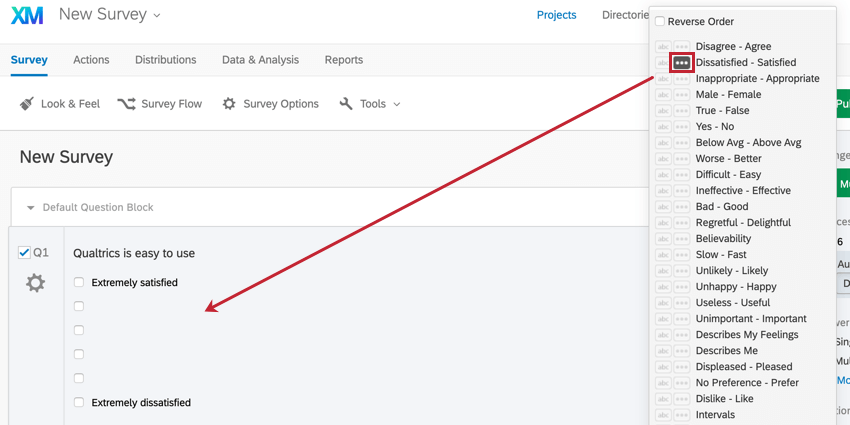The width and height of the screenshot is (850, 425).
Task: Open the Actions tab
Action: [91, 60]
